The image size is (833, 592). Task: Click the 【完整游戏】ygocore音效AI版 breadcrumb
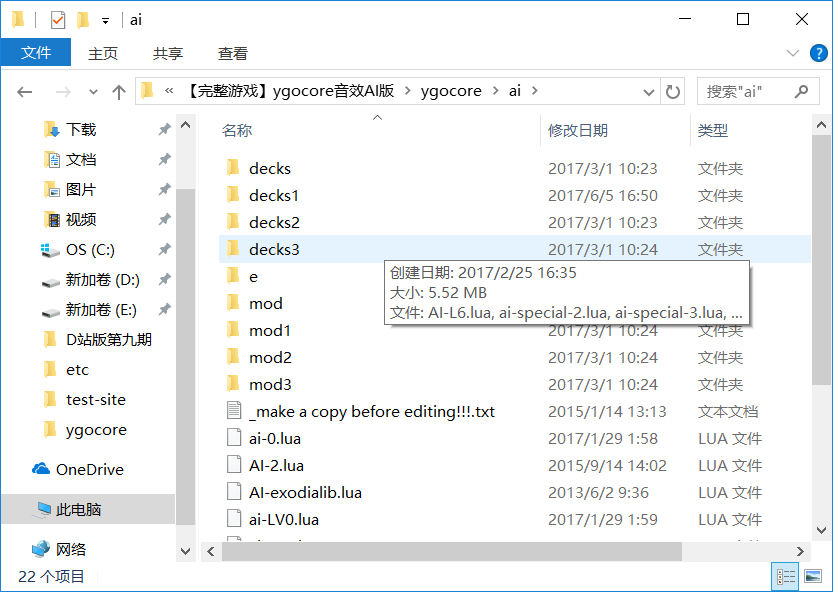[x=290, y=91]
